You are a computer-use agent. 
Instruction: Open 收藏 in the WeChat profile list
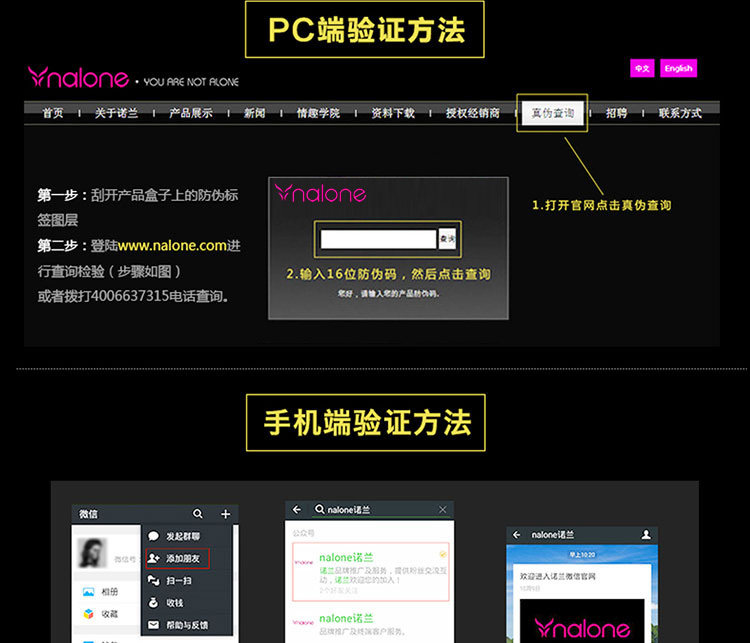point(106,614)
